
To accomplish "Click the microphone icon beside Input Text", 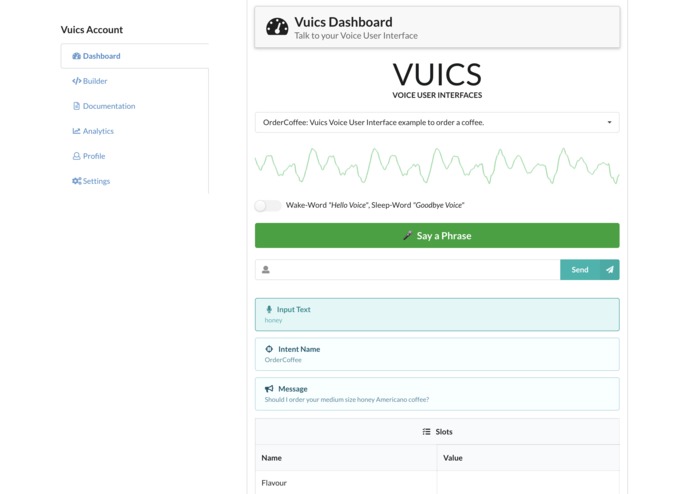I will (269, 309).
